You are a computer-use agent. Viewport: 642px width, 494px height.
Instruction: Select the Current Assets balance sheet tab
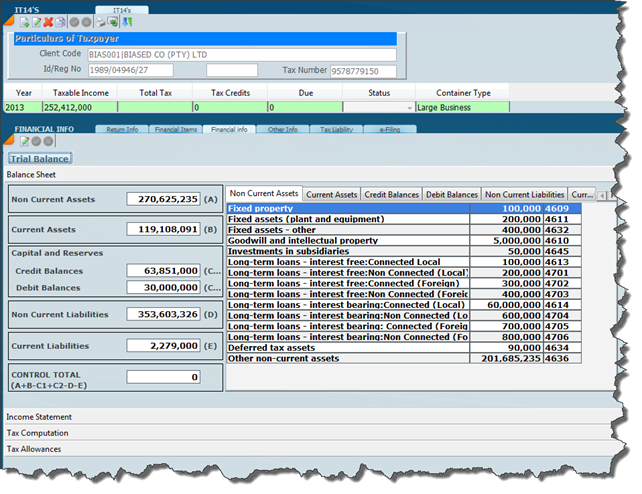click(331, 194)
